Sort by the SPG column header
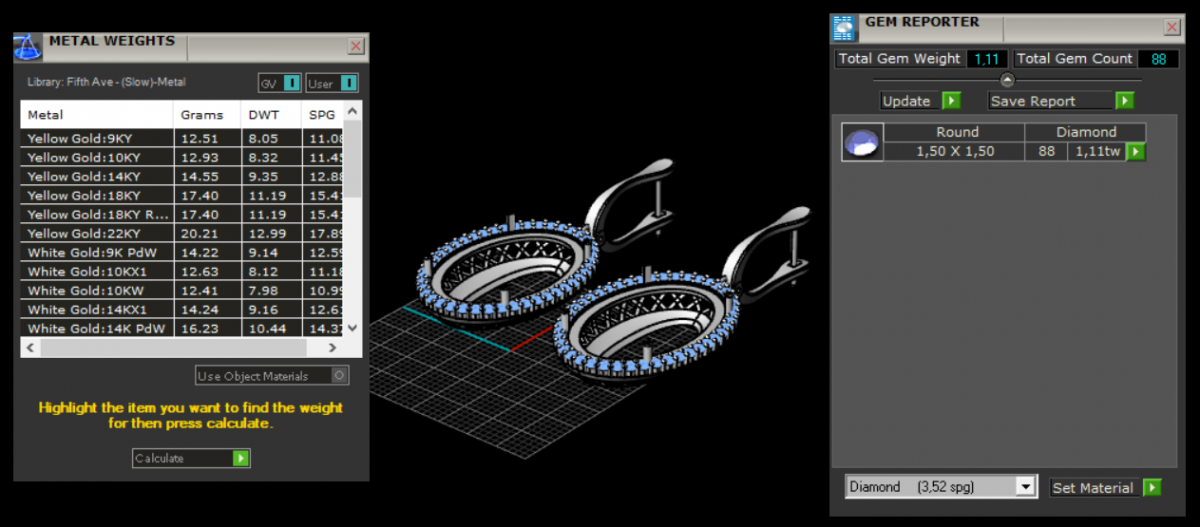The width and height of the screenshot is (1200, 527). pos(322,115)
